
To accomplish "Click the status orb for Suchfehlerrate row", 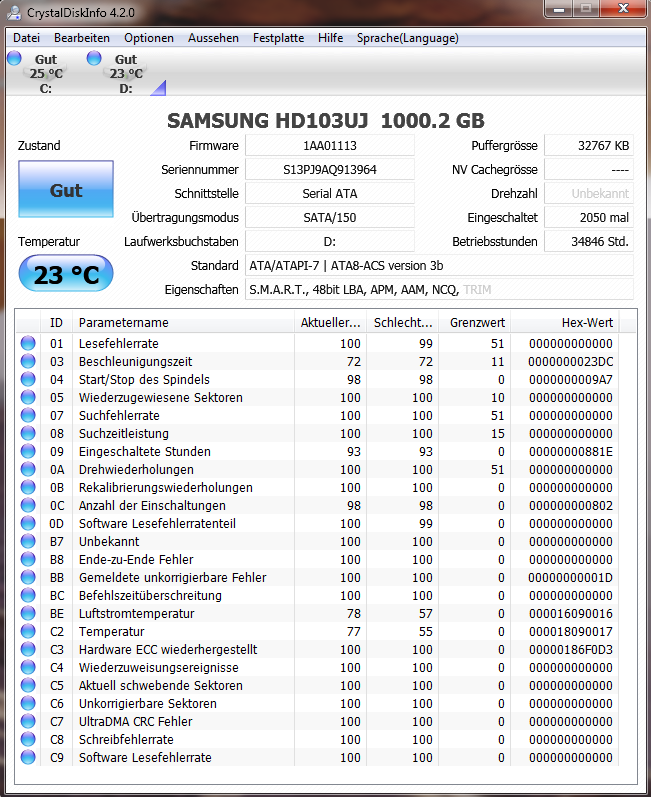I will pyautogui.click(x=28, y=415).
